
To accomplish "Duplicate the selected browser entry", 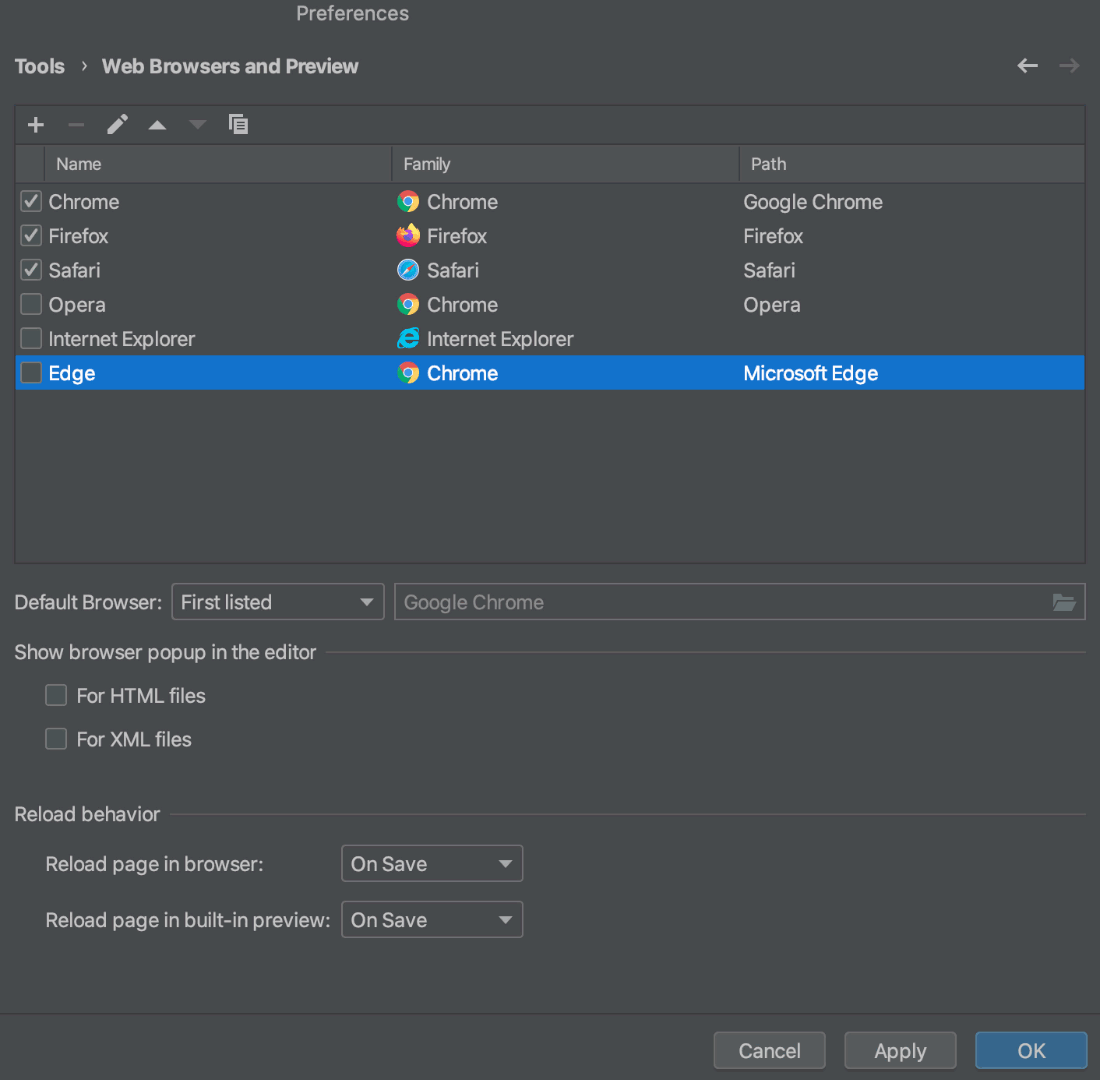I will (x=238, y=124).
